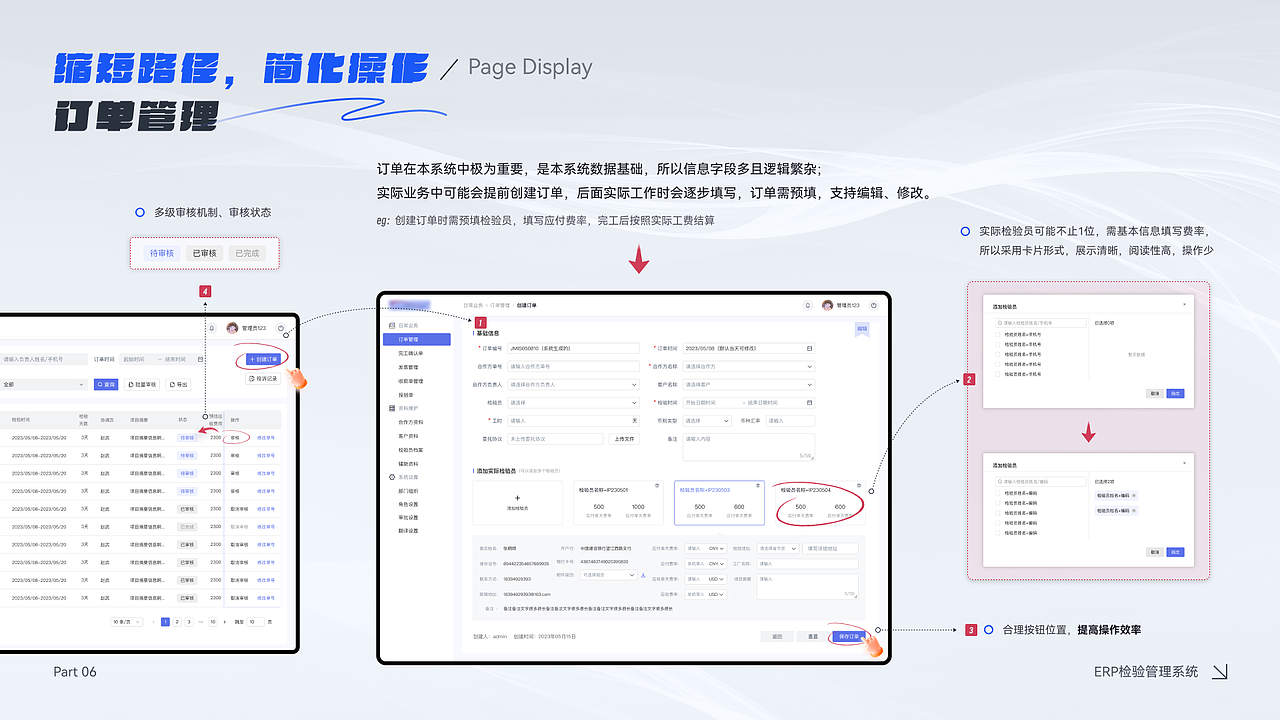Remove the first selected inspector tag in the lower dialog
Viewport: 1280px width, 720px height.
coord(1133,496)
